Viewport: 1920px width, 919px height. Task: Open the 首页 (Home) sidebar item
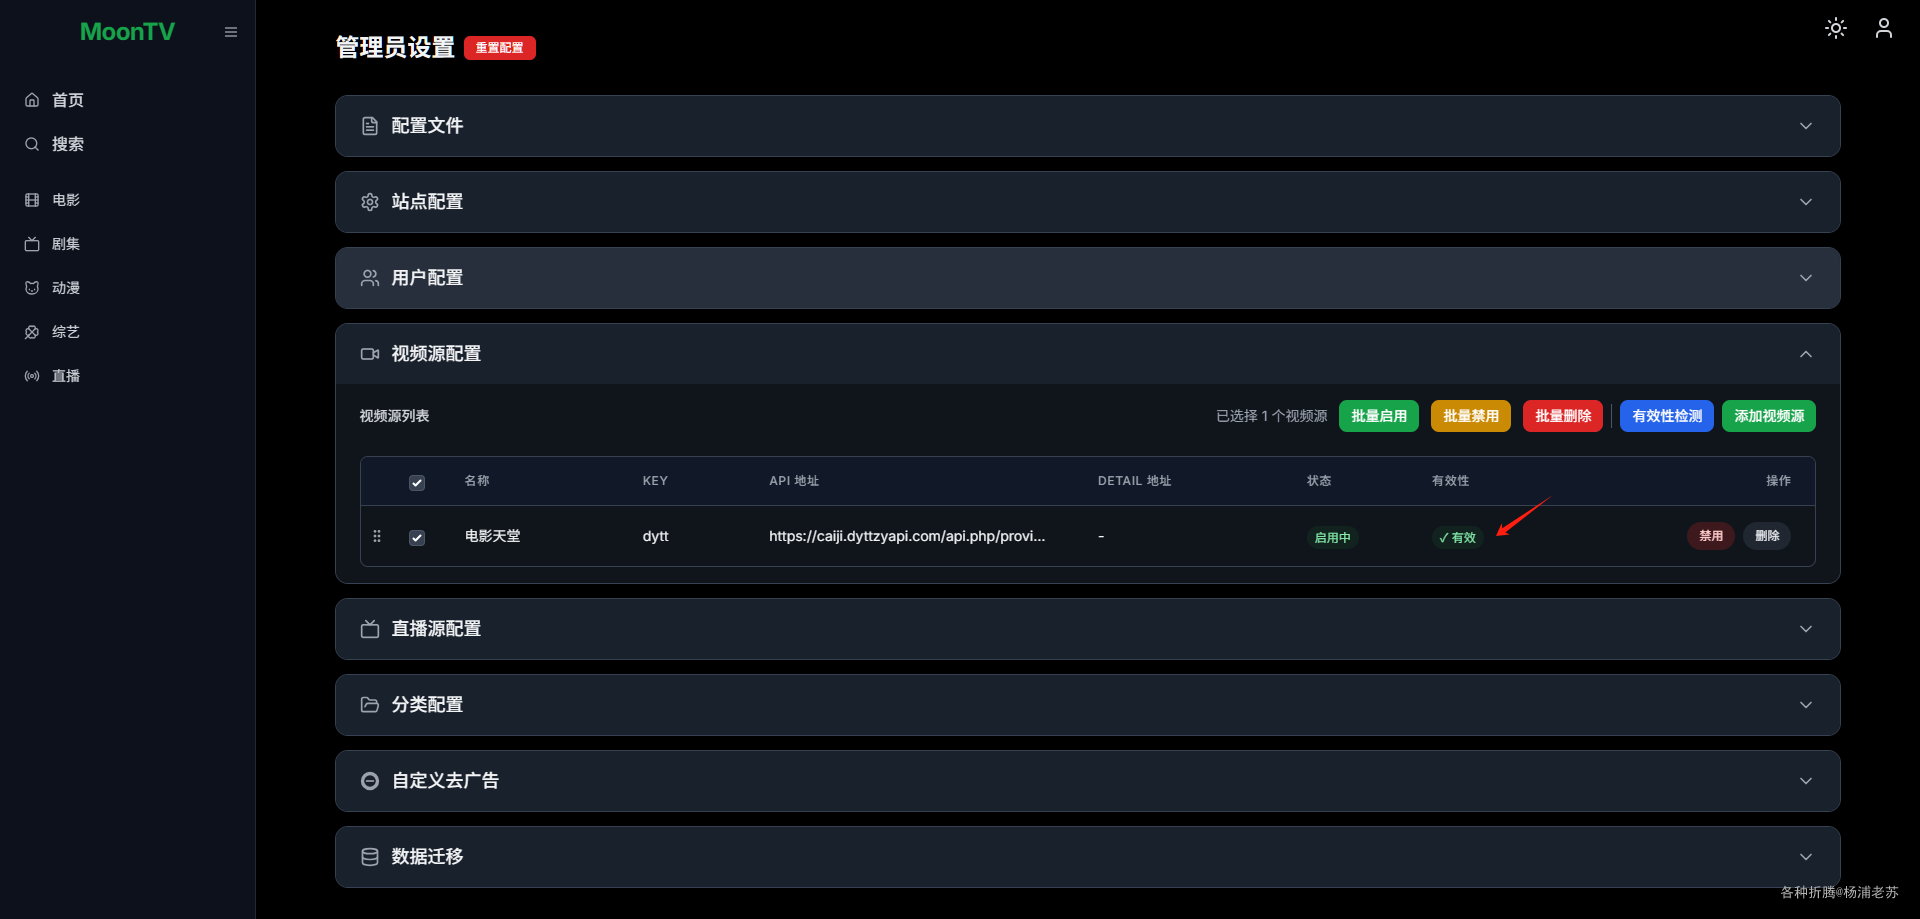[67, 100]
